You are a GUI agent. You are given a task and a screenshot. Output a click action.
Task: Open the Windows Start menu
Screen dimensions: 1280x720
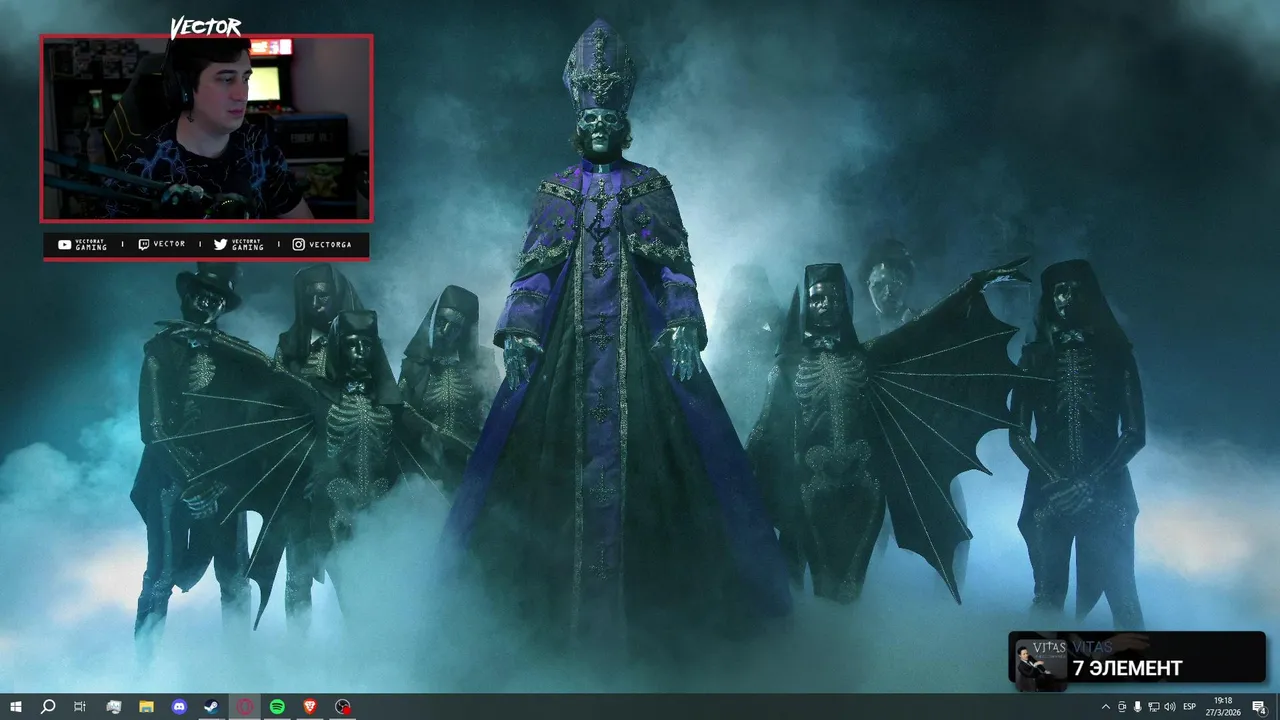15,707
